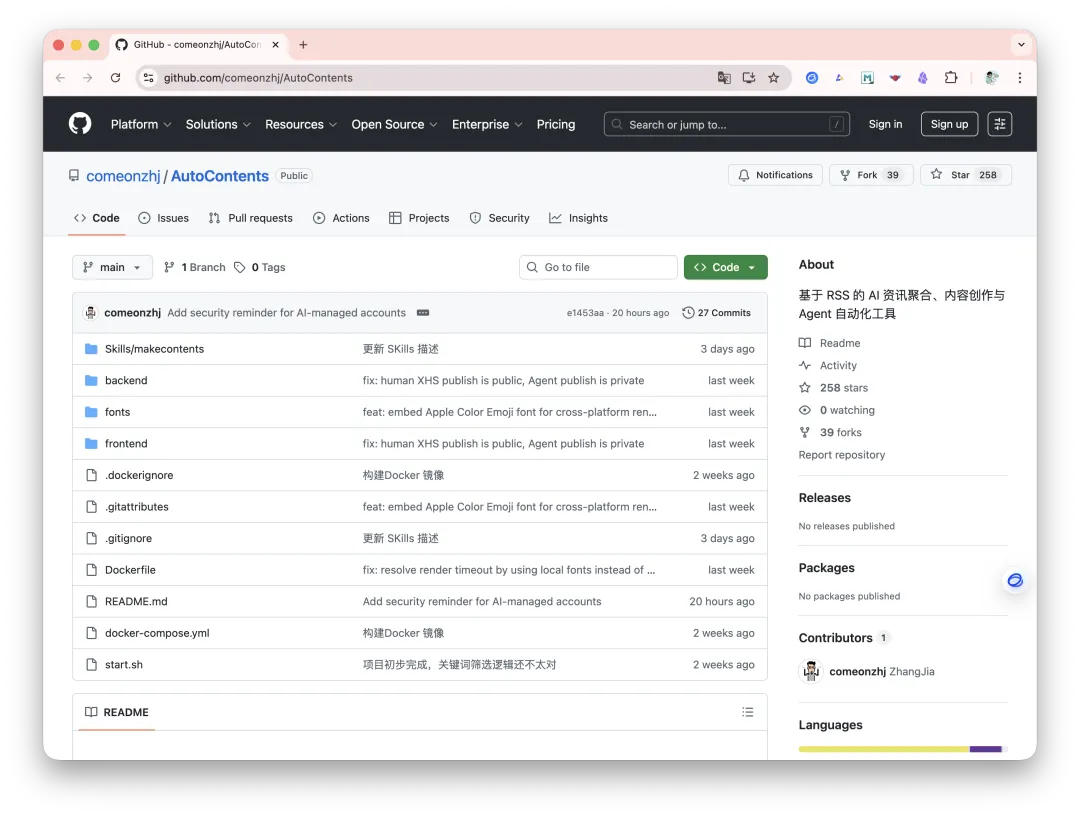This screenshot has width=1080, height=817.
Task: Open the main branch dropdown
Action: click(x=112, y=267)
